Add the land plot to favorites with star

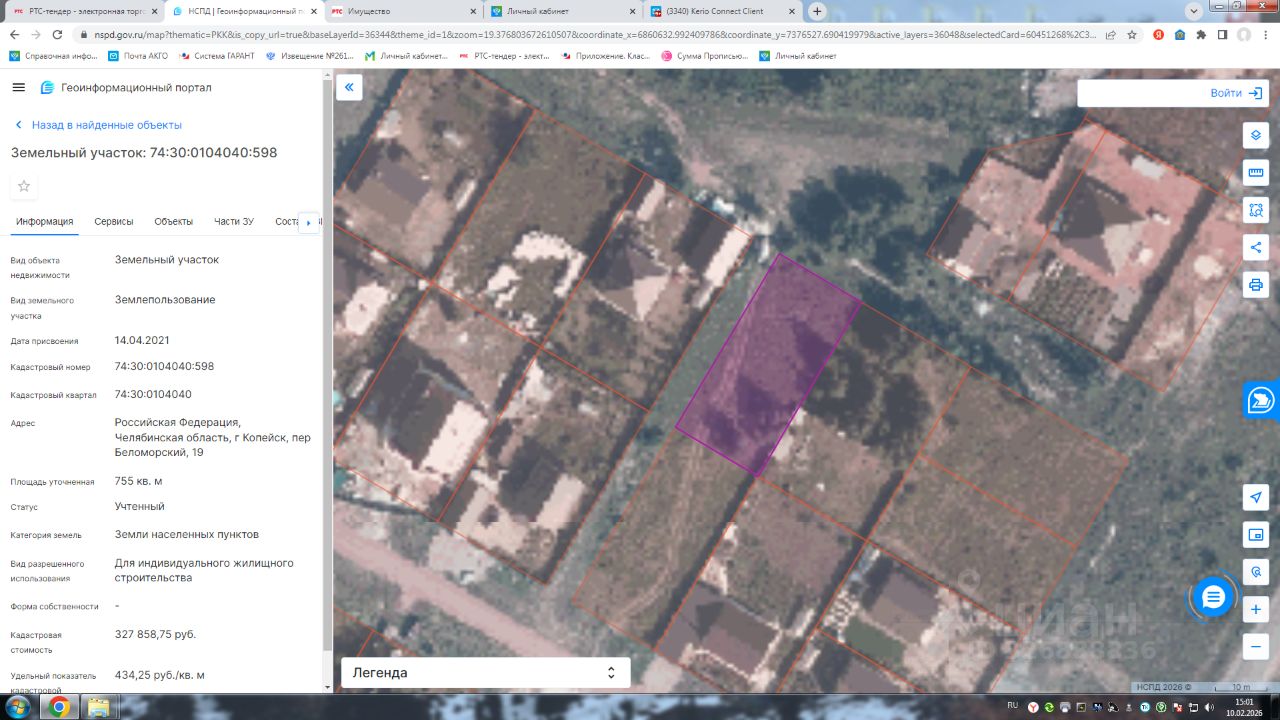[24, 186]
